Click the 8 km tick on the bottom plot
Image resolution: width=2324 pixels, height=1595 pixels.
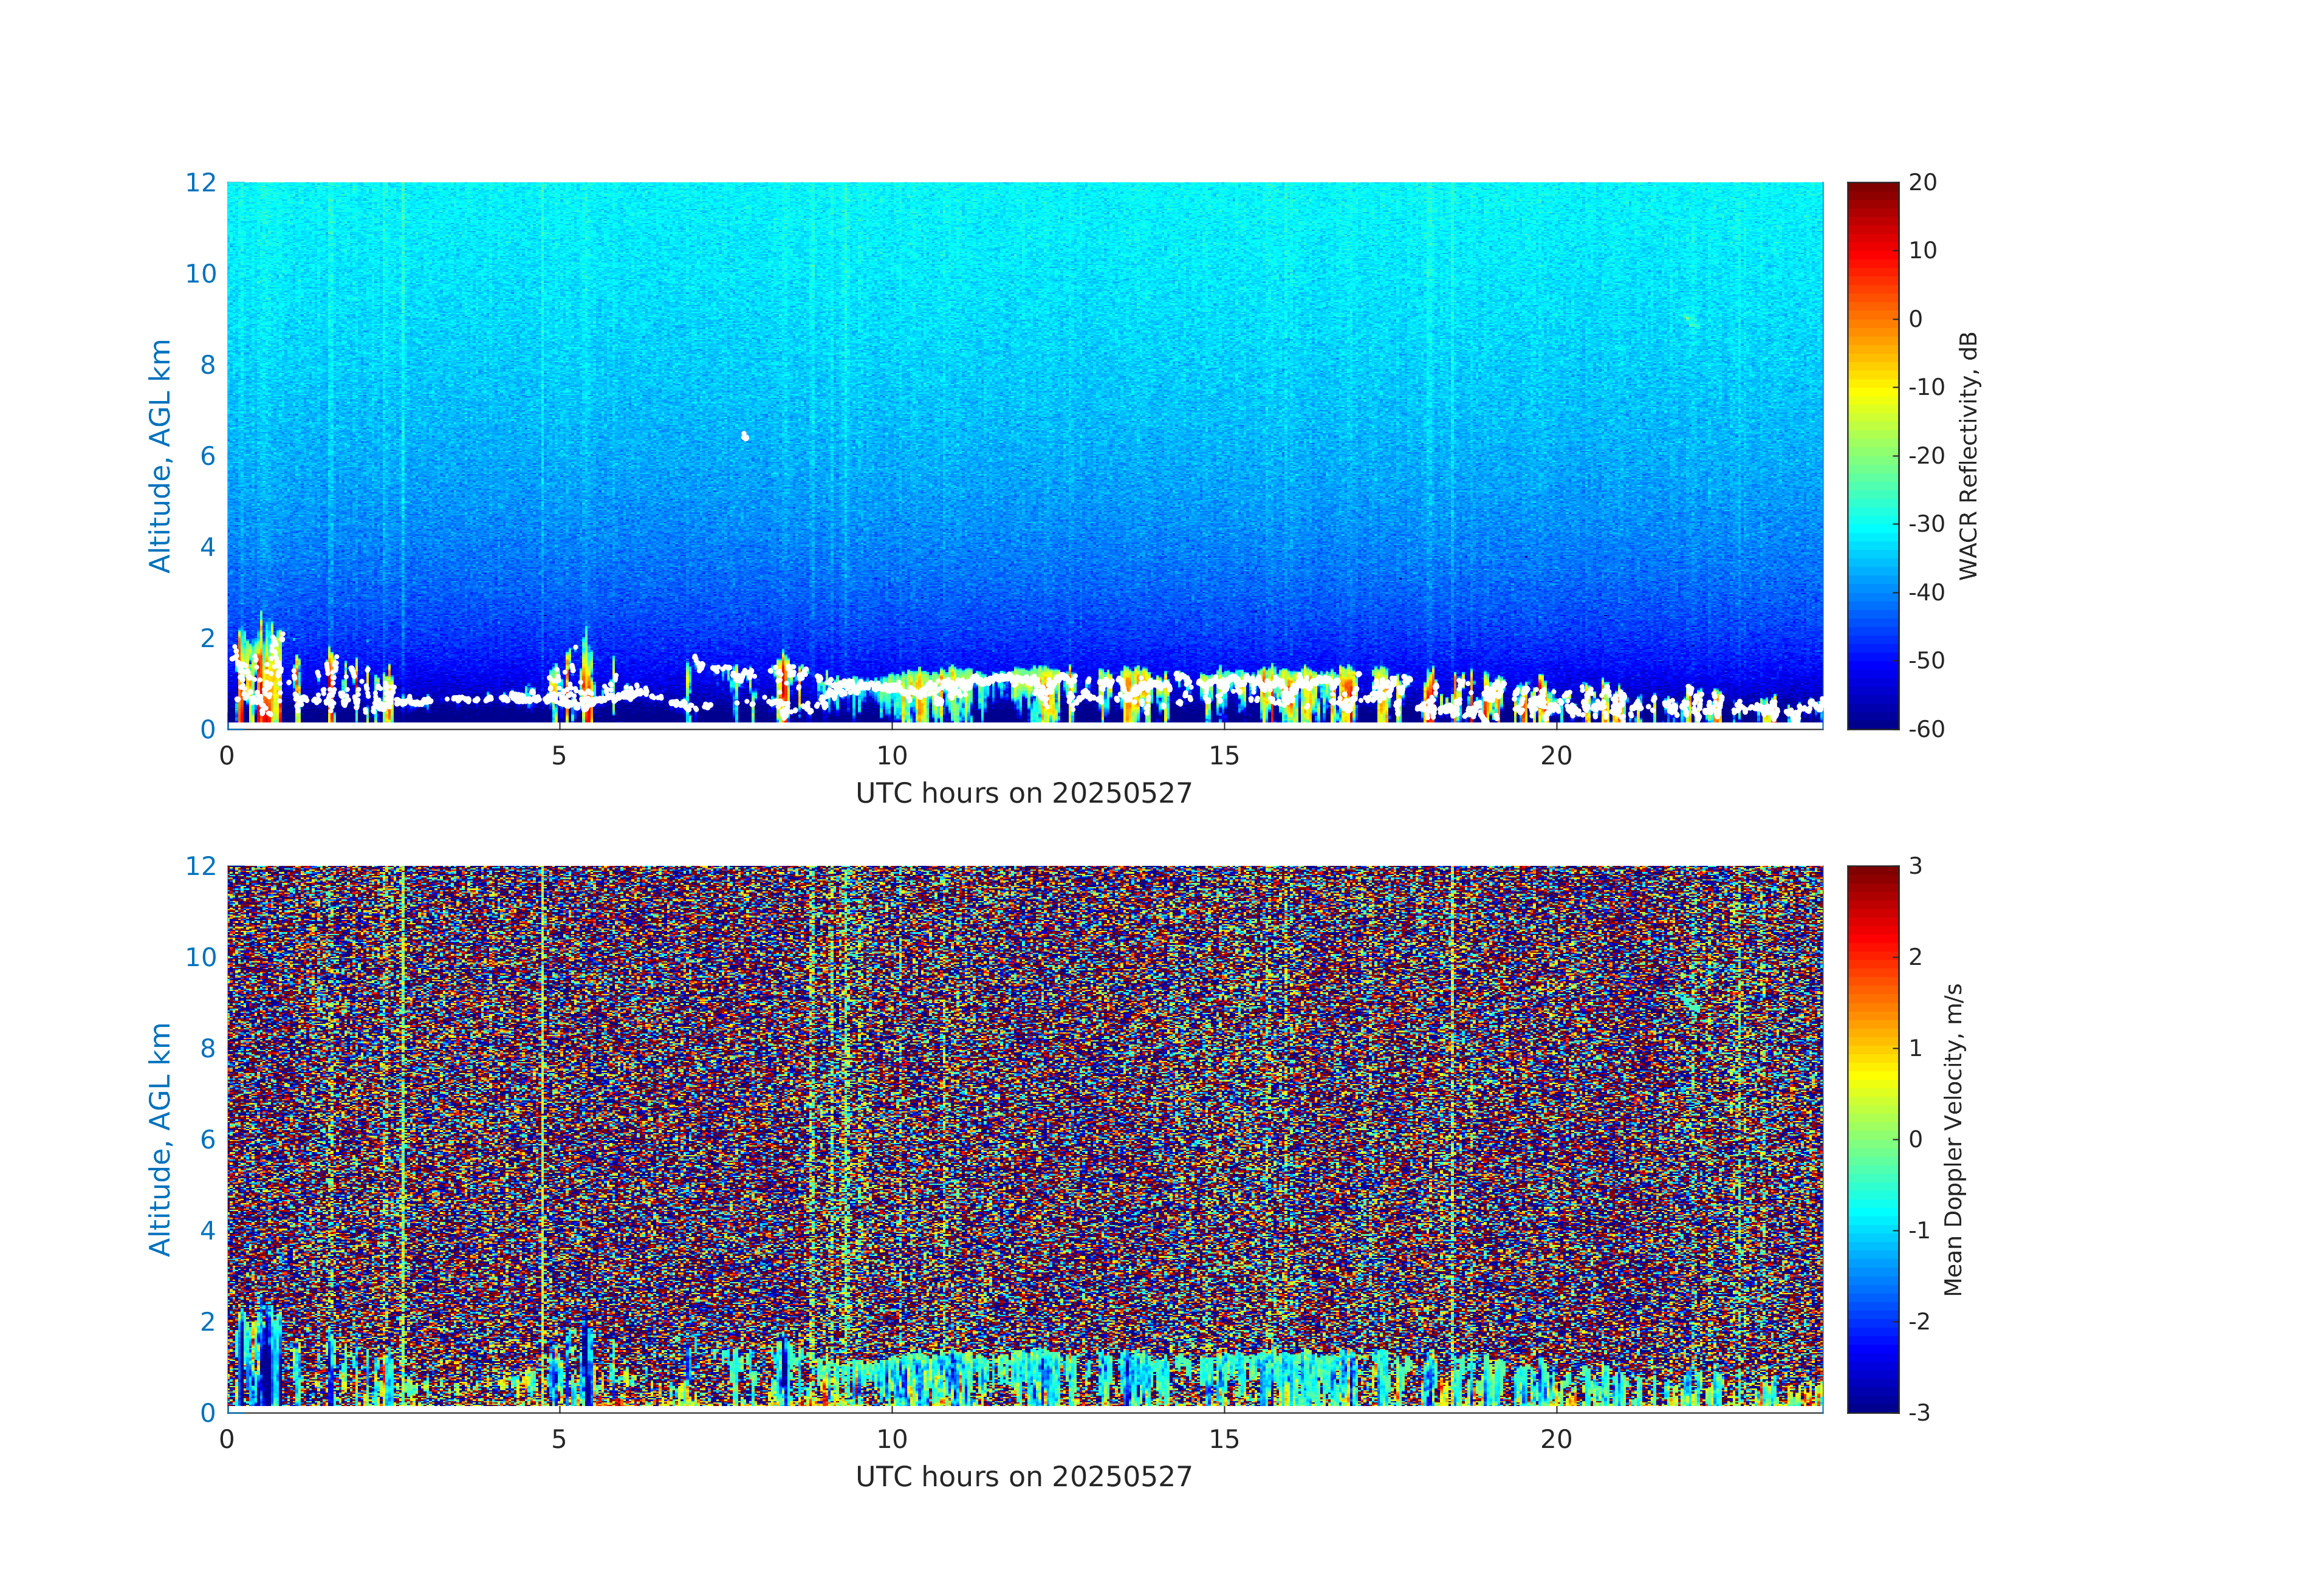[207, 1048]
